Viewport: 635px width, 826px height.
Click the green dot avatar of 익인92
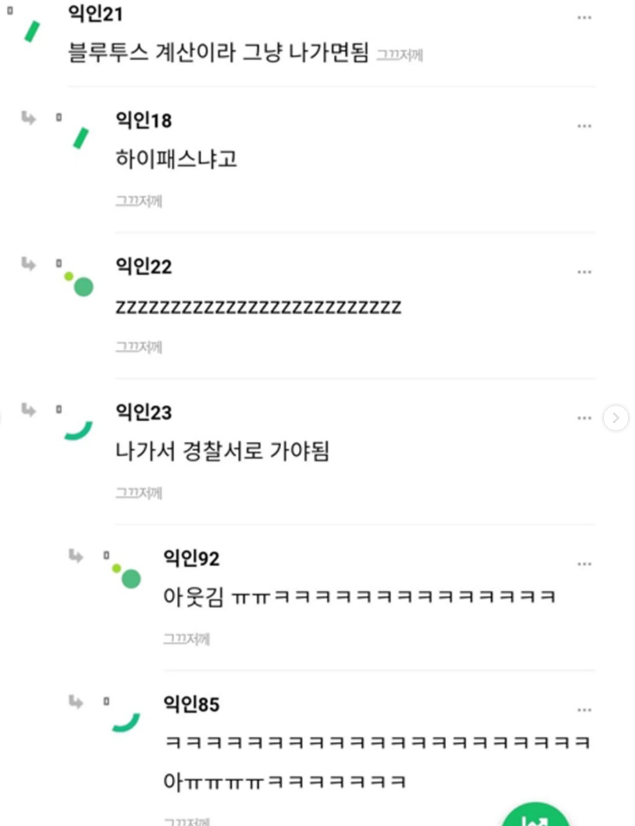[126, 576]
